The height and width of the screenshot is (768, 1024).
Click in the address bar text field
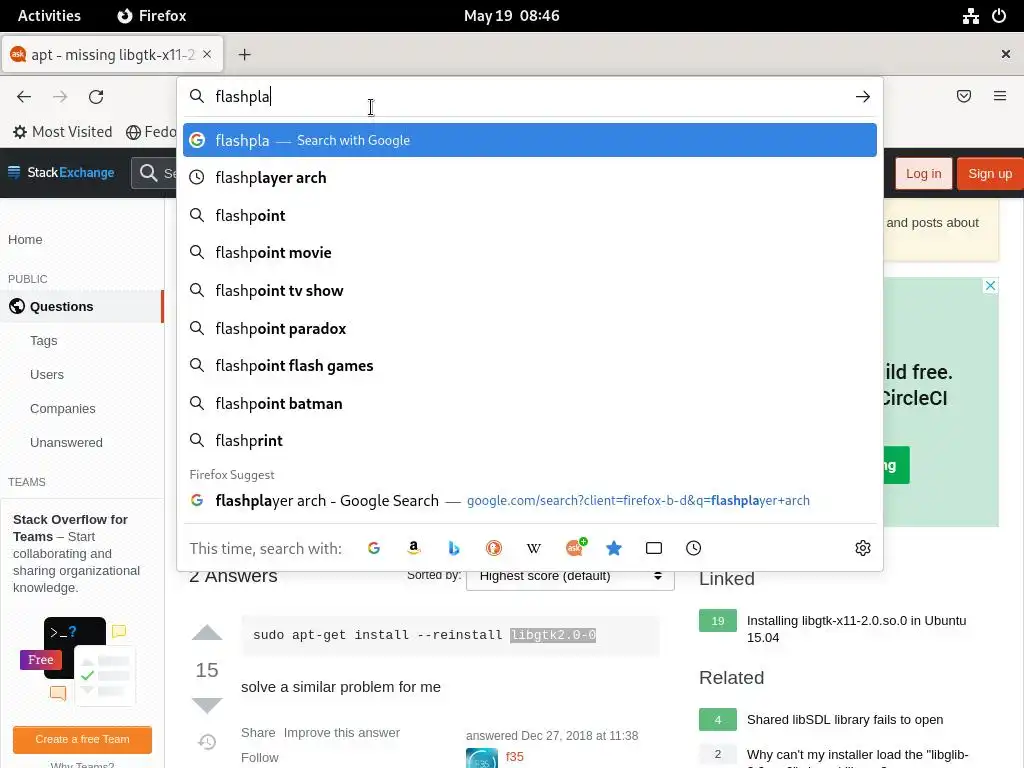(529, 97)
